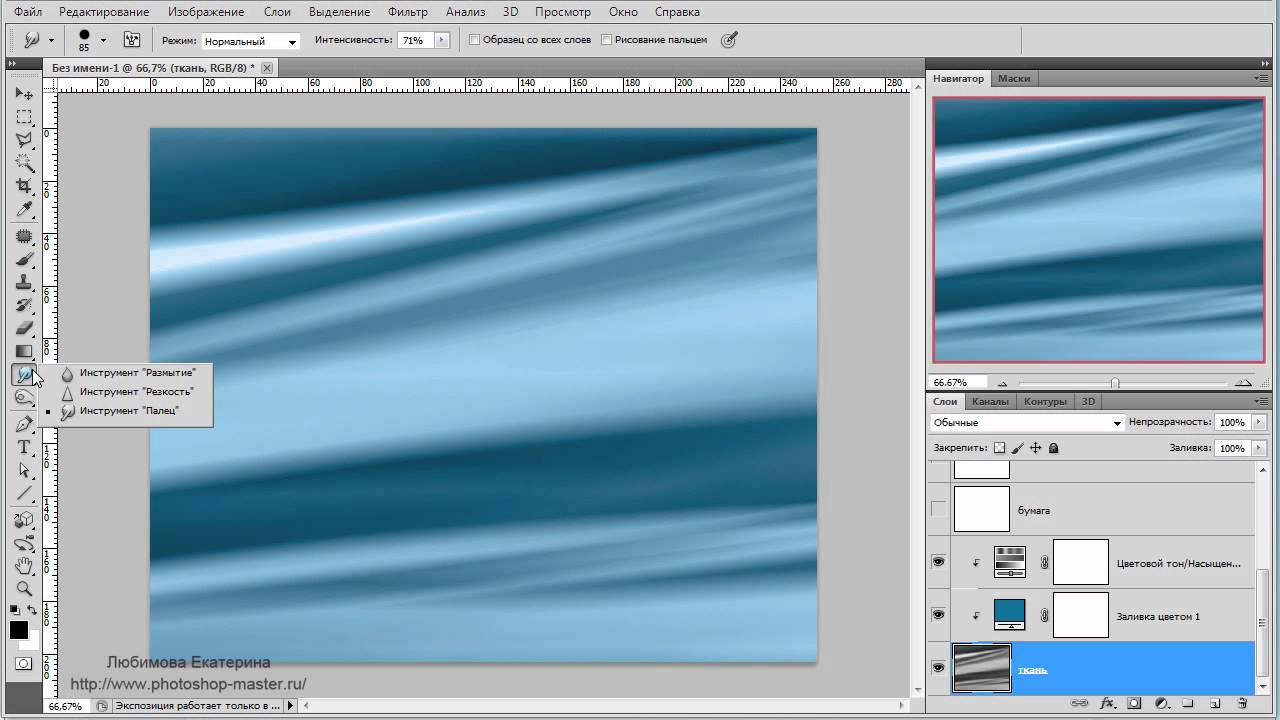The width and height of the screenshot is (1280, 720).
Task: Switch to the Каналы tab
Action: (990, 401)
